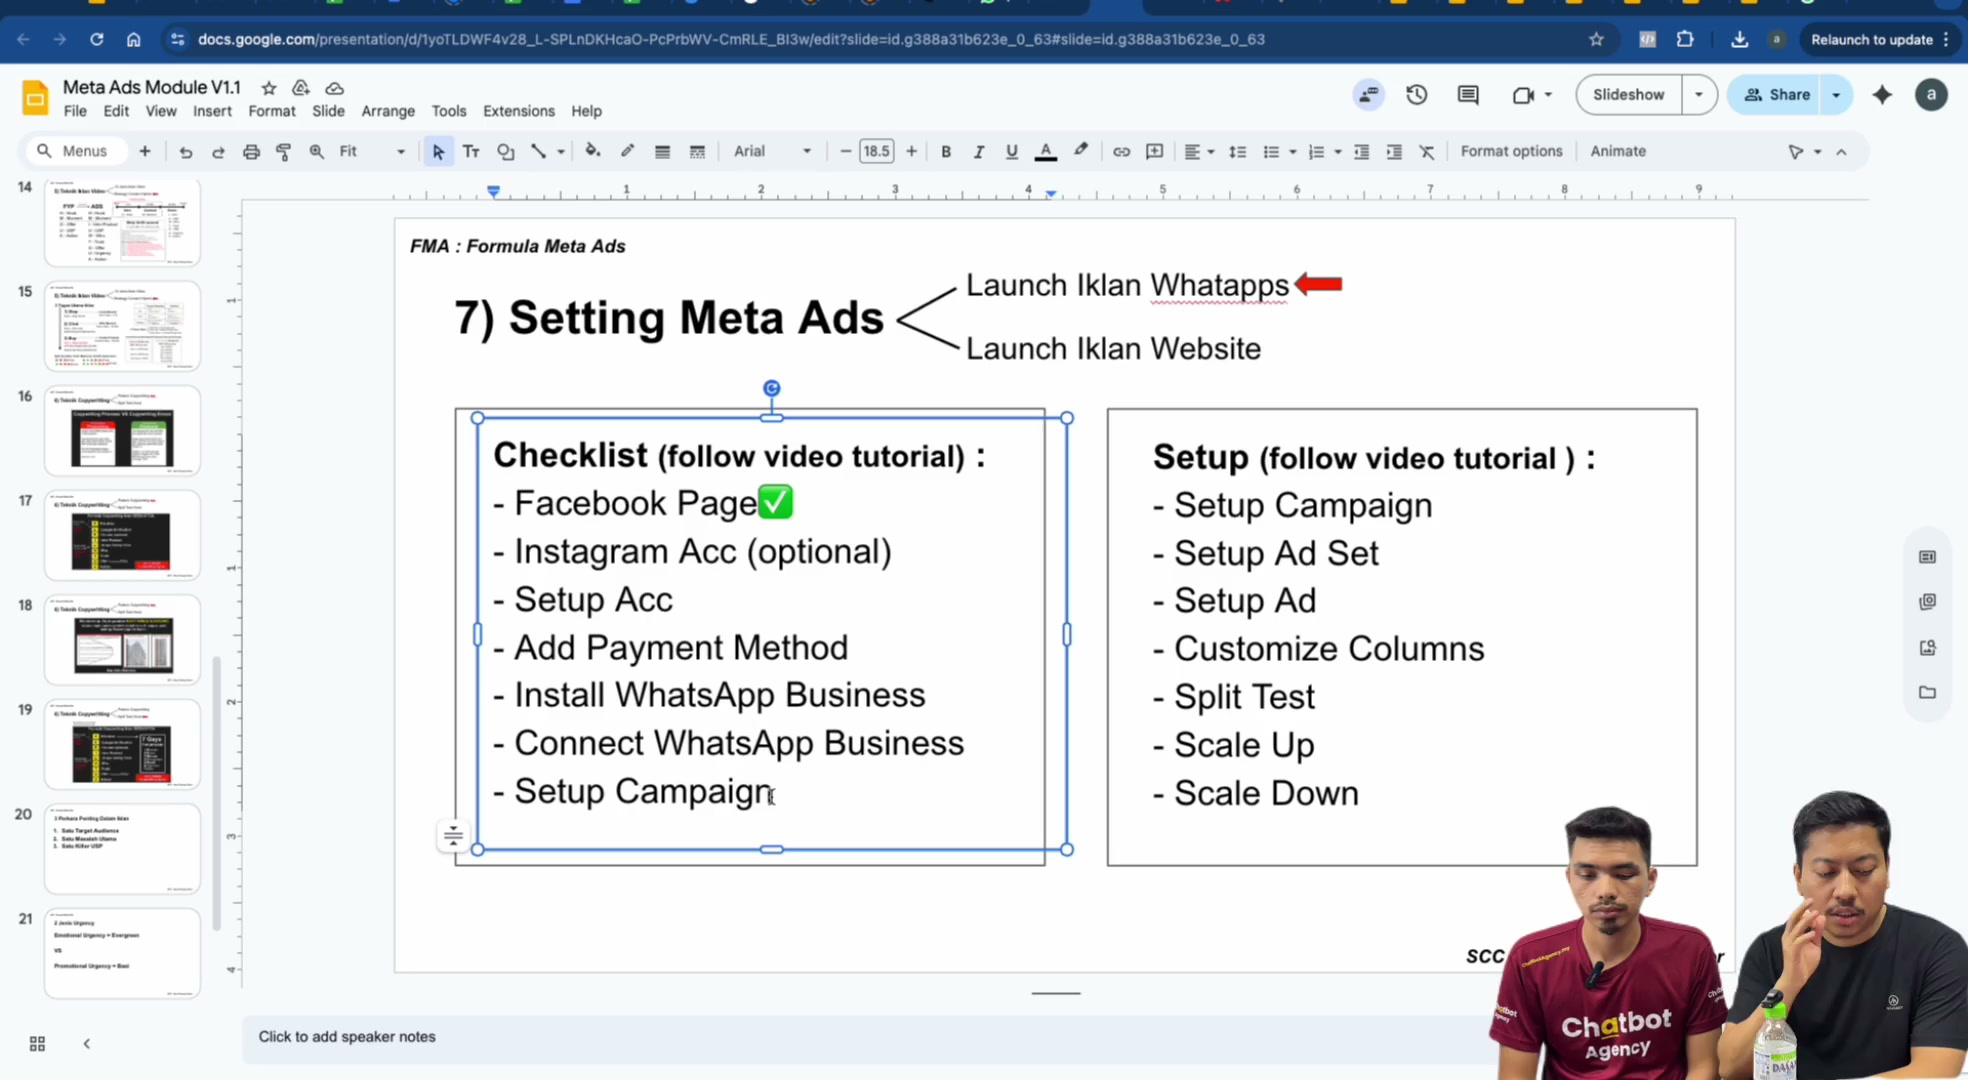Click the Print icon
Viewport: 1968px width, 1080px height.
251,152
